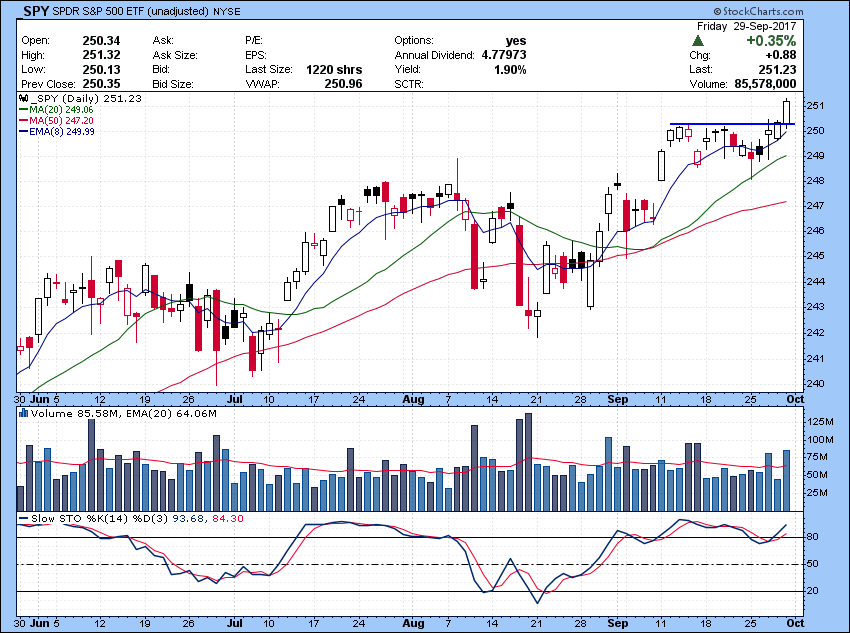Click the Last Size value 1220 shrs

coord(334,69)
